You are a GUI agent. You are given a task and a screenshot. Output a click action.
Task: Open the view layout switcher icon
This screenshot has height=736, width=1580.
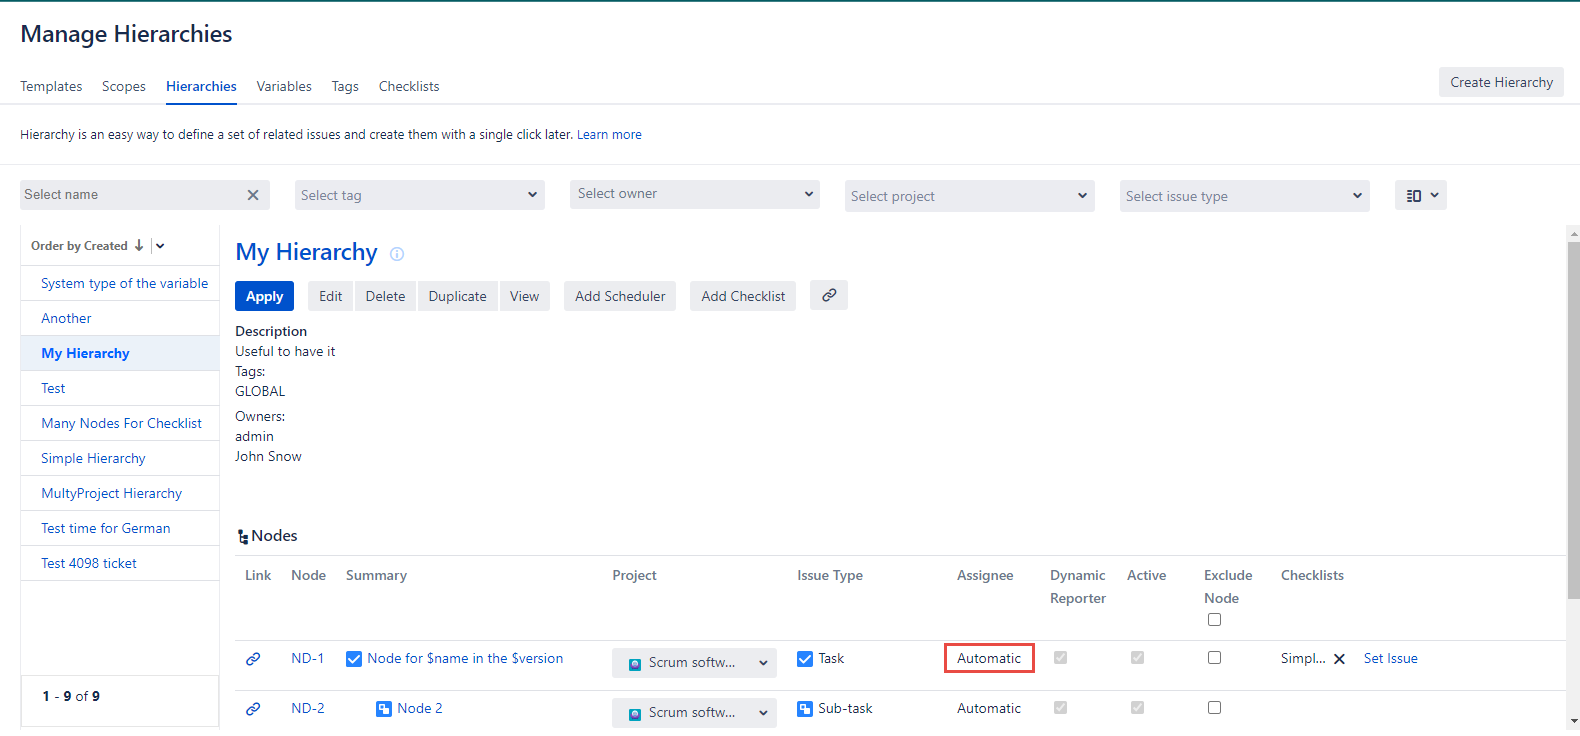pos(1420,196)
